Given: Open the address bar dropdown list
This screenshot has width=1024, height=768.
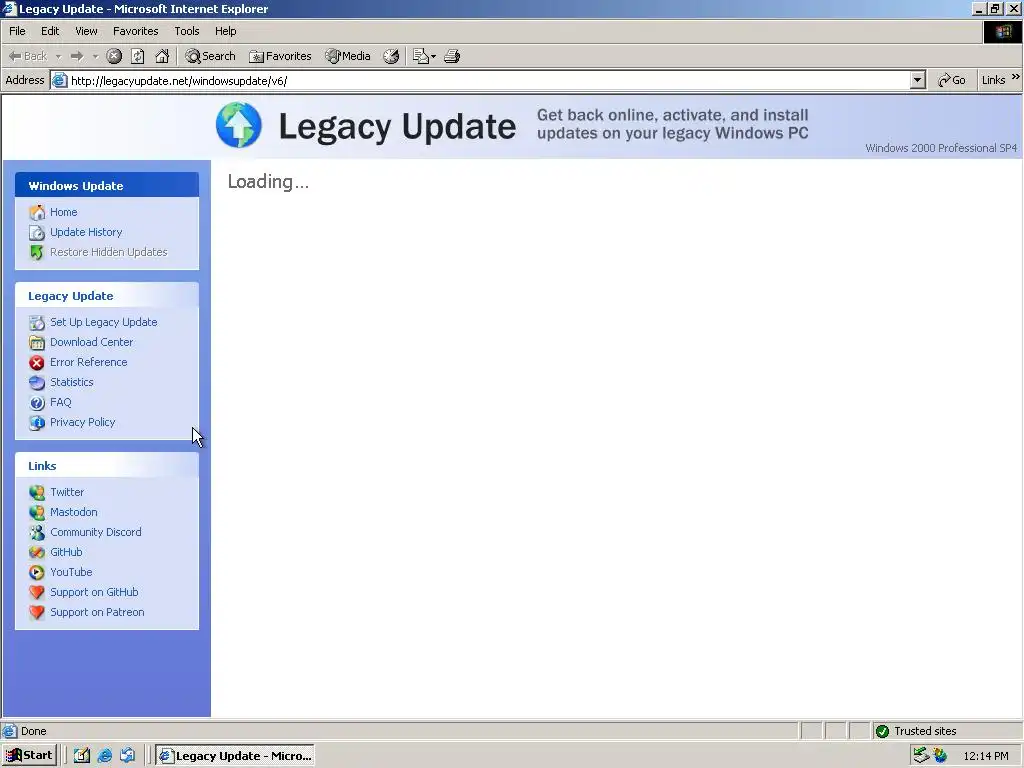Looking at the screenshot, I should point(918,80).
